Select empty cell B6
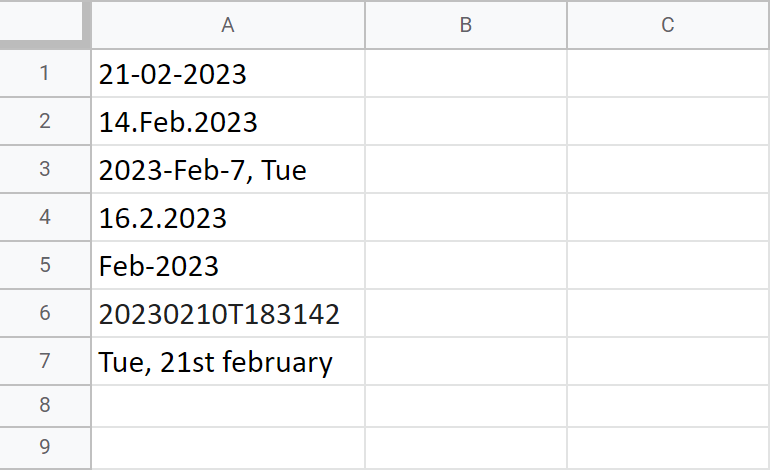 coord(466,313)
